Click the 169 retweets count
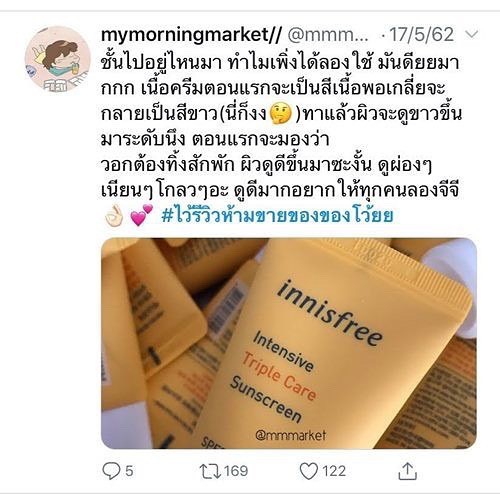This screenshot has height=500, width=500. click(236, 471)
